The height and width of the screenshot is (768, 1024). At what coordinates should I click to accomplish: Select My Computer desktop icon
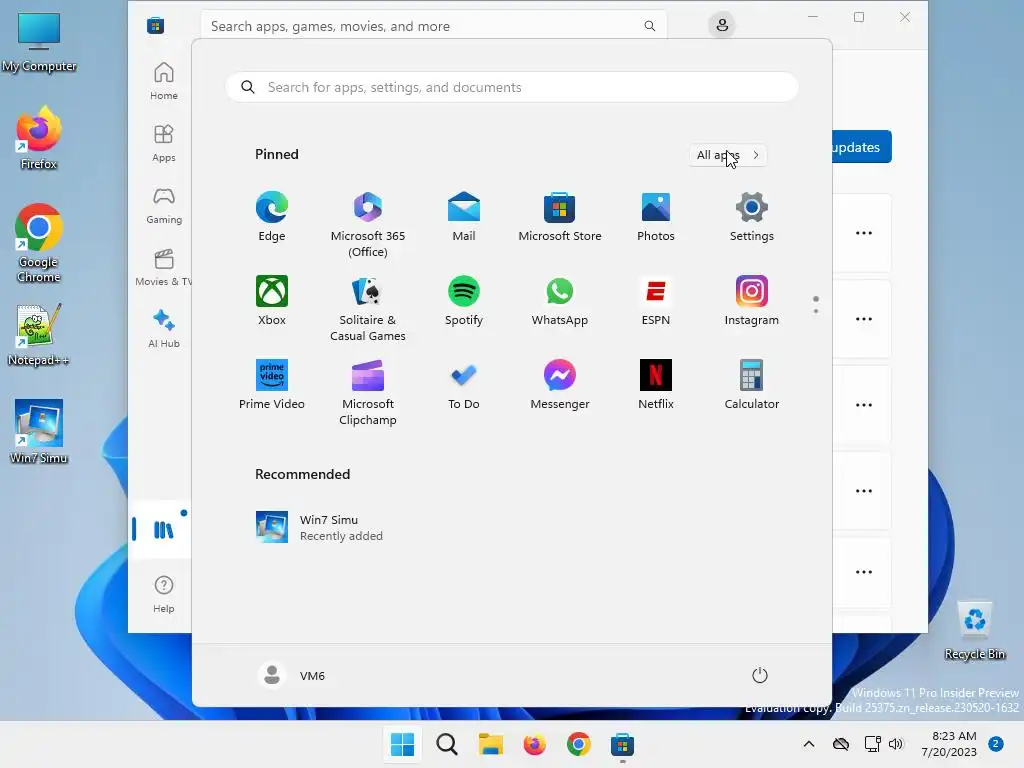tap(39, 42)
